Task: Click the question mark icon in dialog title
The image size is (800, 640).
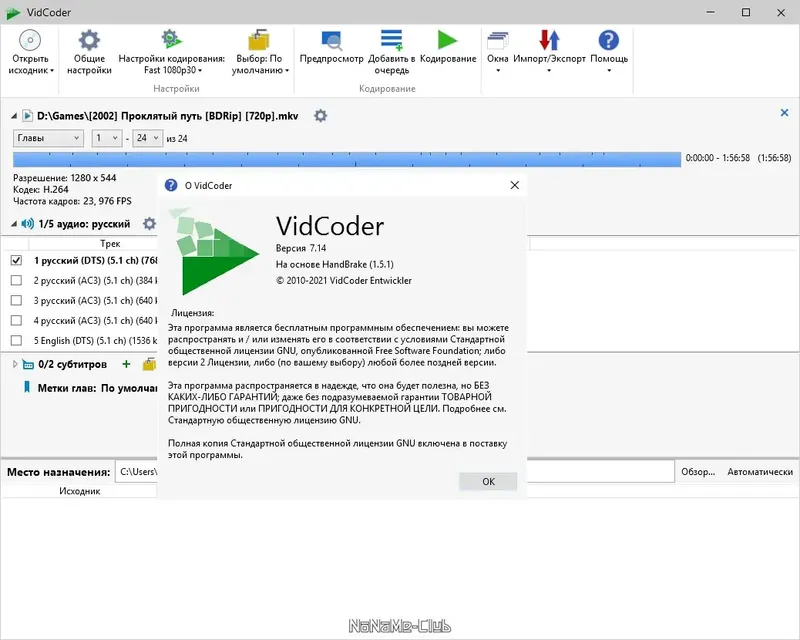Action: coord(171,185)
